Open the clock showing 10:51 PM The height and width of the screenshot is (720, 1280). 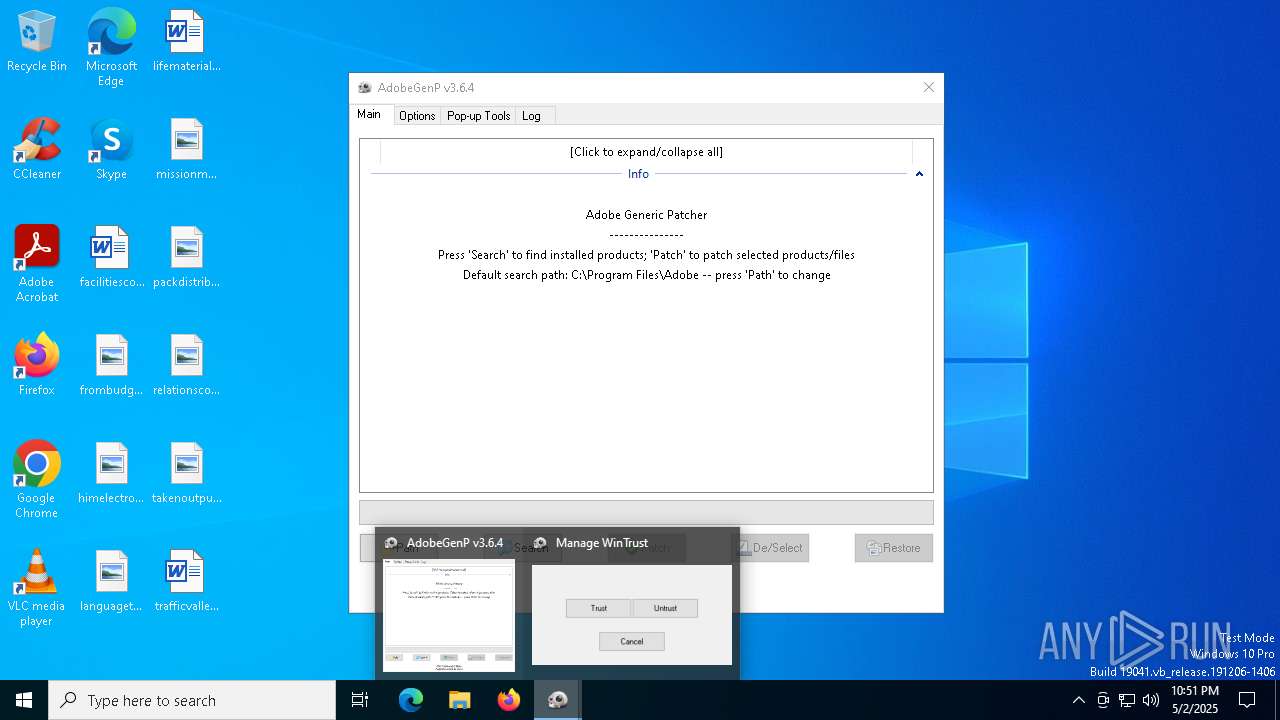(x=1194, y=700)
